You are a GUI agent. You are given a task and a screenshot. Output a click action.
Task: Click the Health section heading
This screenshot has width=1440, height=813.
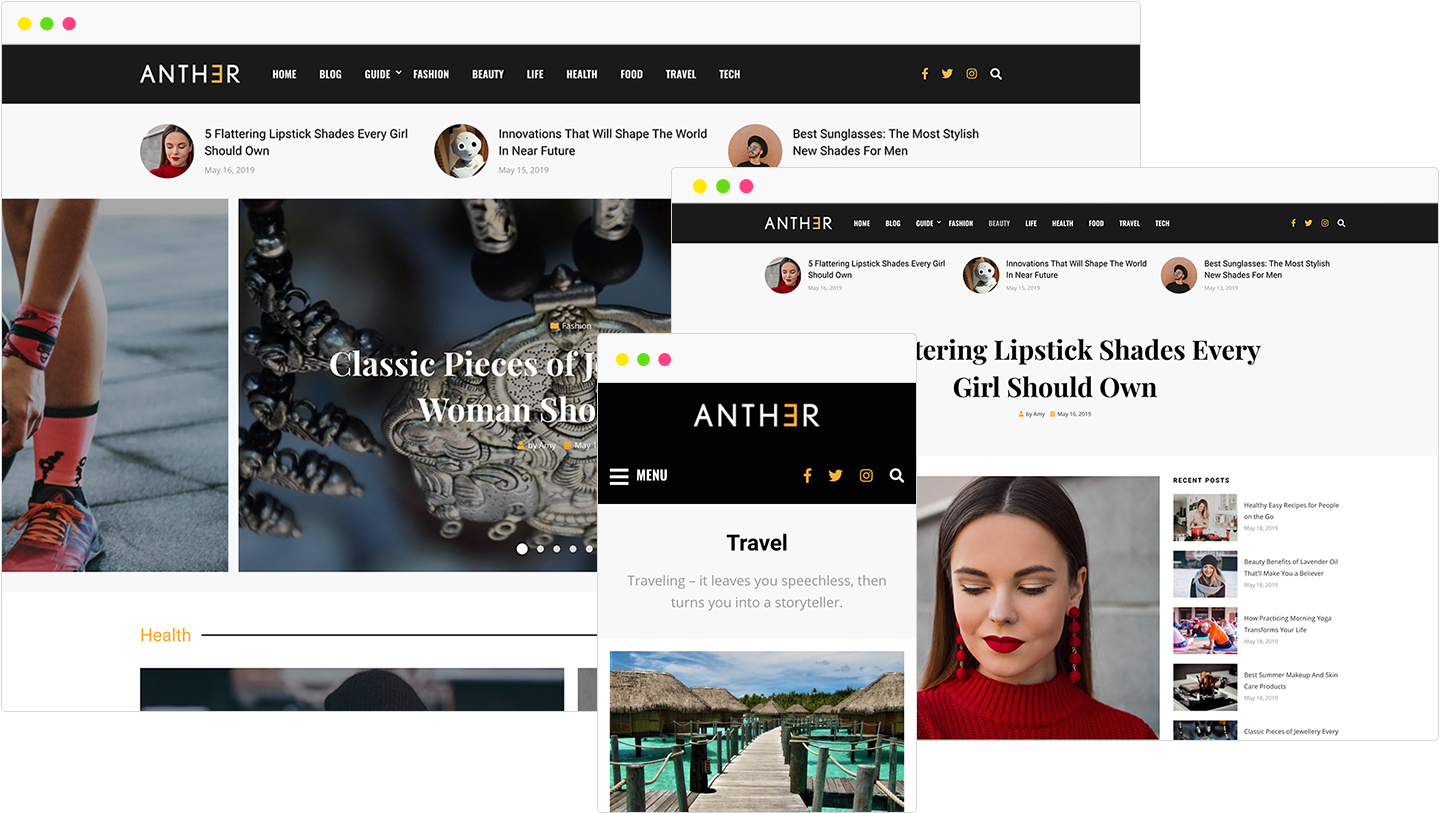click(165, 635)
